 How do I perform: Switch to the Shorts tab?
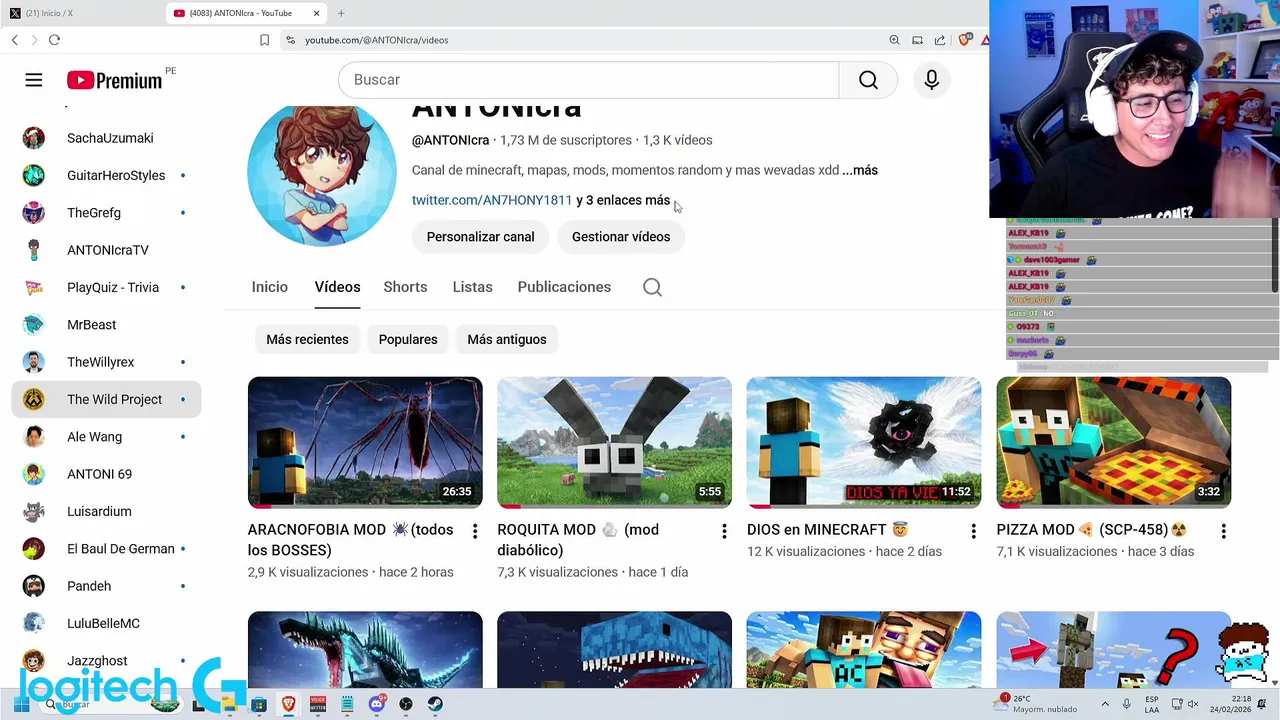pyautogui.click(x=405, y=287)
